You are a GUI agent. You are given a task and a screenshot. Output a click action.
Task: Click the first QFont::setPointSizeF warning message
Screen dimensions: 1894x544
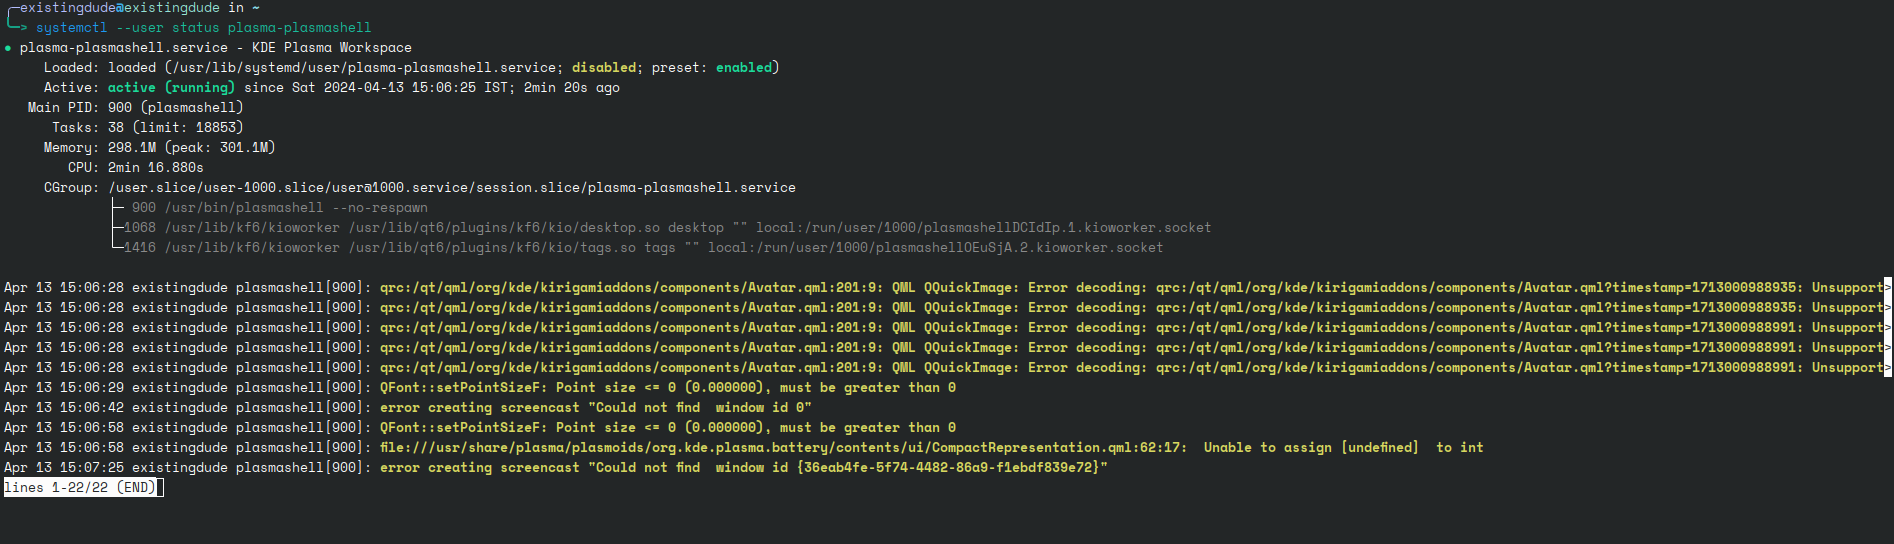pos(668,387)
